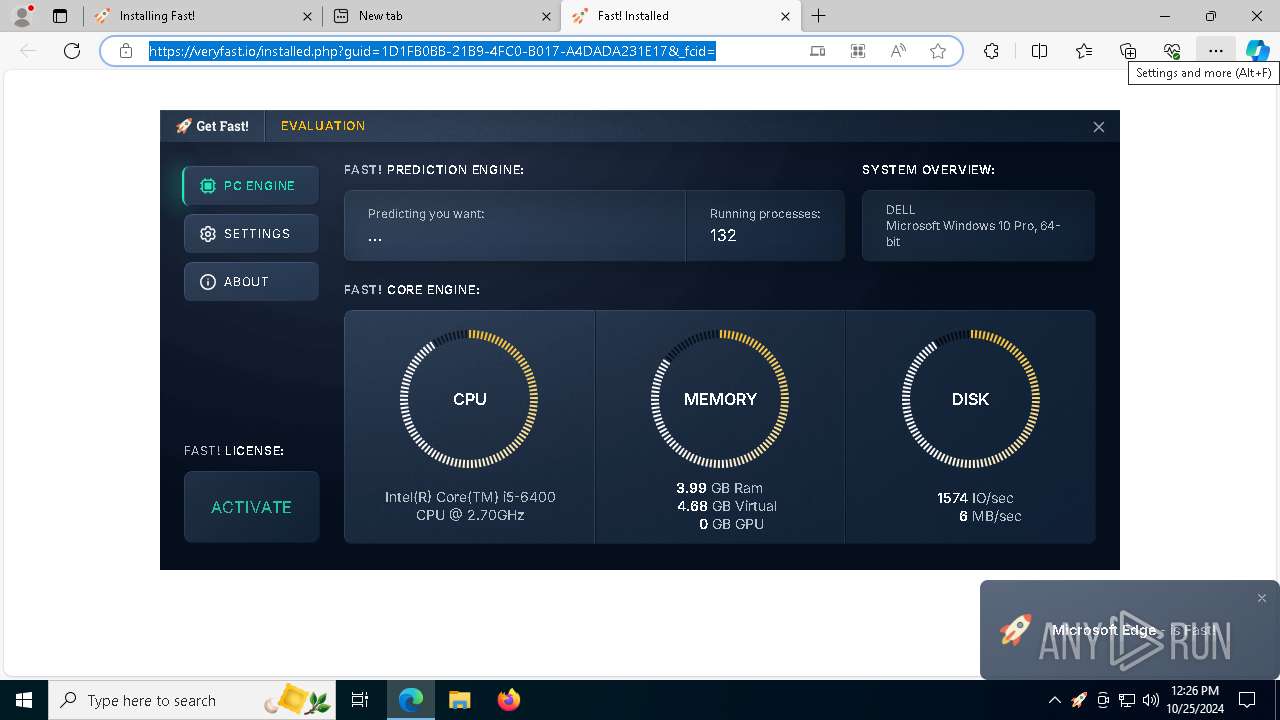Image resolution: width=1280 pixels, height=720 pixels.
Task: Open the taskbar clock 12:26 PM
Action: coord(1194,700)
